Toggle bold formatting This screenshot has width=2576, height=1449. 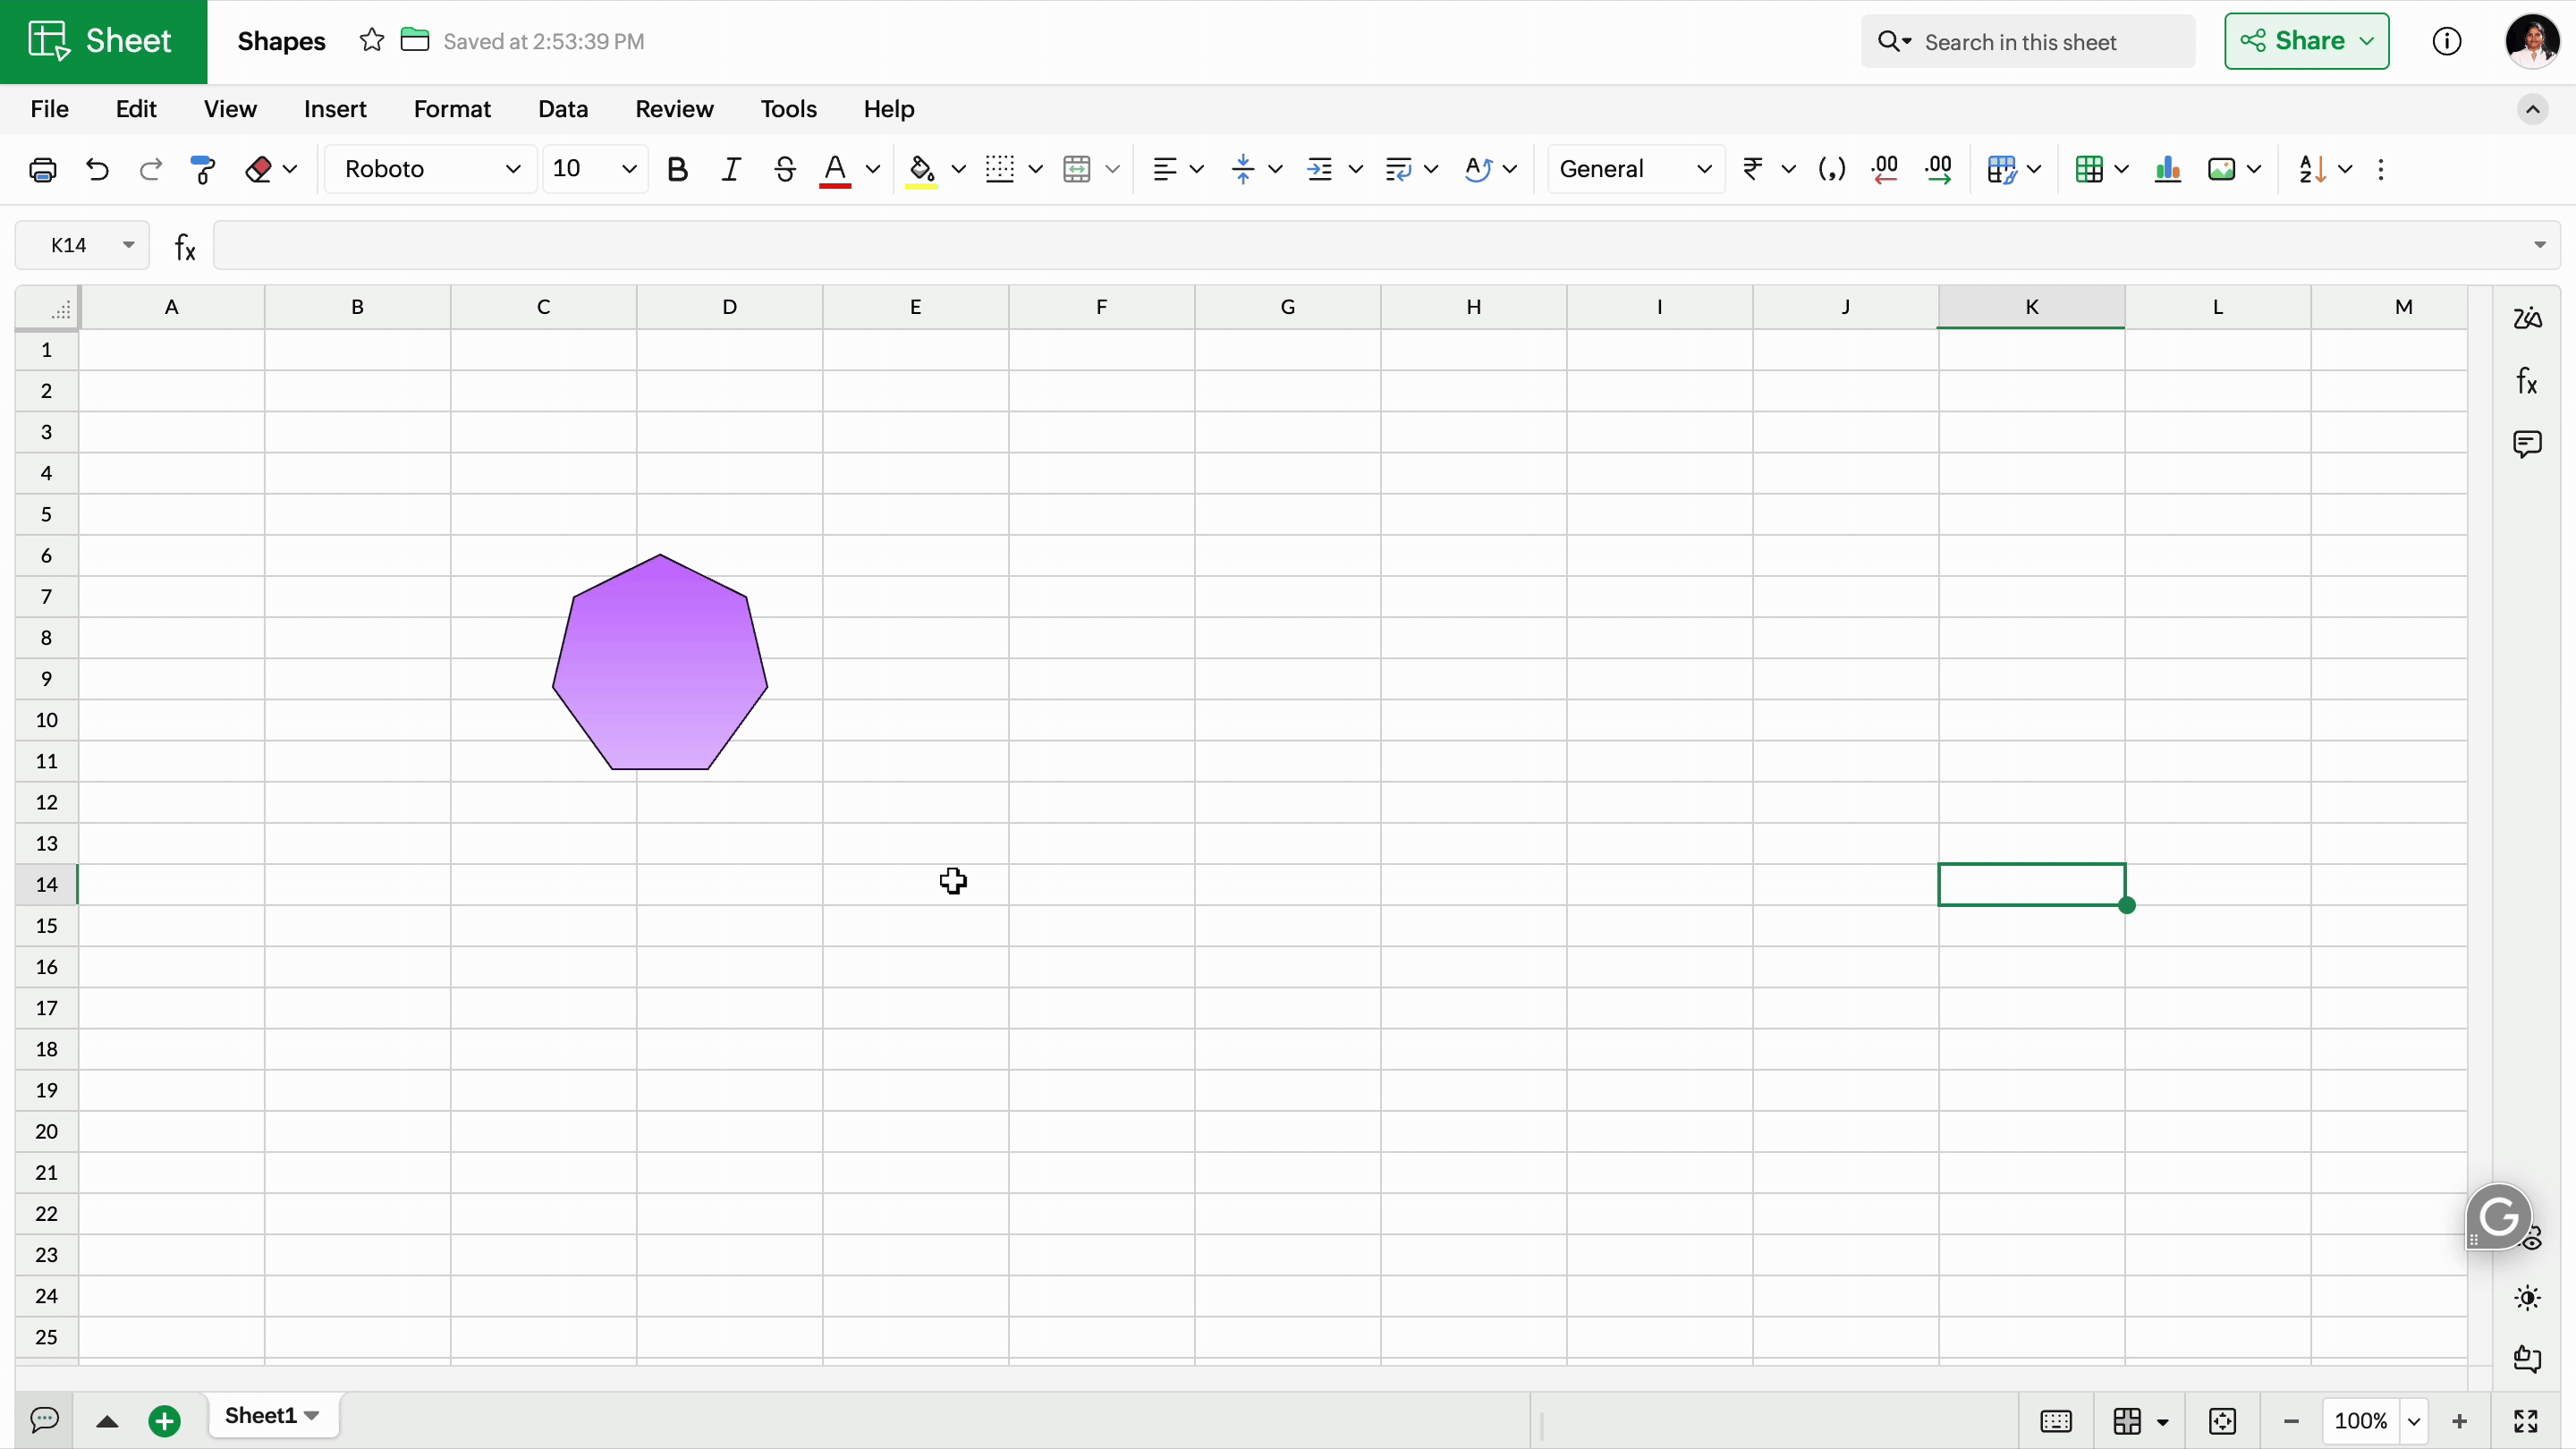pyautogui.click(x=677, y=169)
